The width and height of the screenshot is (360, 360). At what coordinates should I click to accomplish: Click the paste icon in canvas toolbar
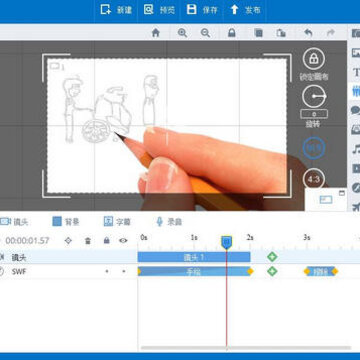coord(281,33)
